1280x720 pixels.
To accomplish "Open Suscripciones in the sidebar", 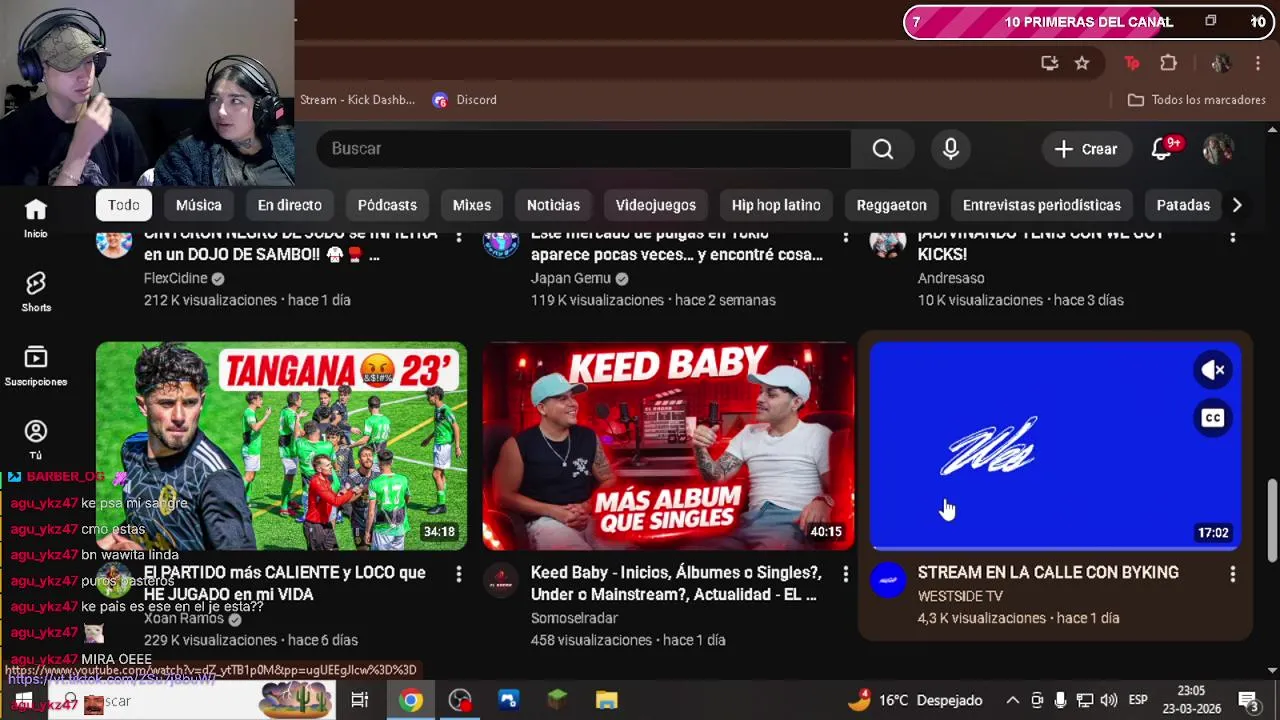I will (x=36, y=365).
